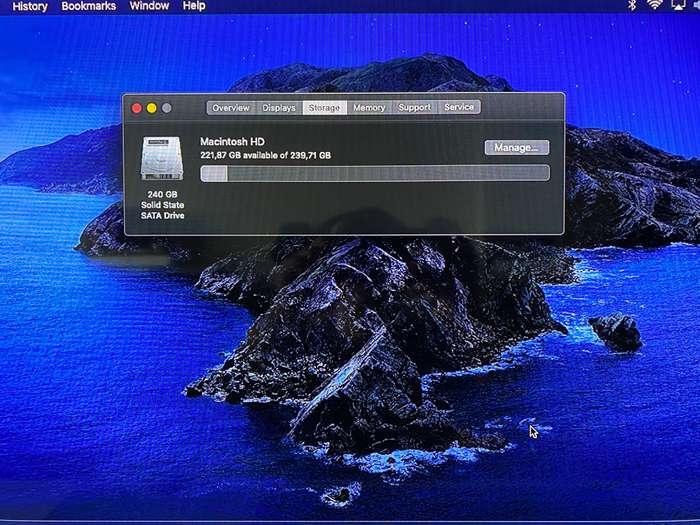Click the storage usage bar
Viewport: 700px width, 525px height.
coord(375,173)
